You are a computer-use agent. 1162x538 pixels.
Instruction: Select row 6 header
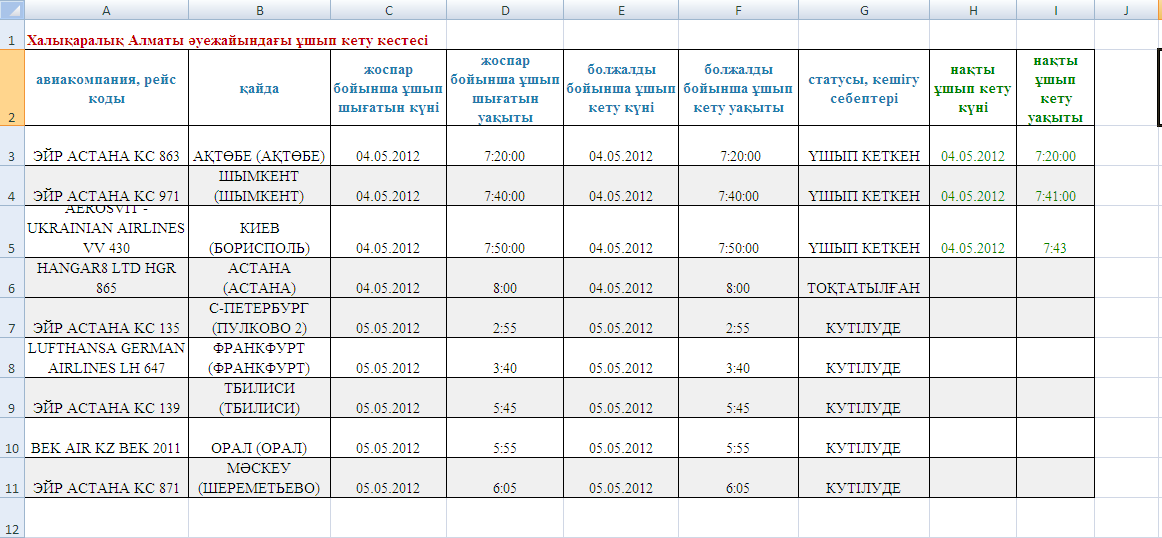(12, 278)
